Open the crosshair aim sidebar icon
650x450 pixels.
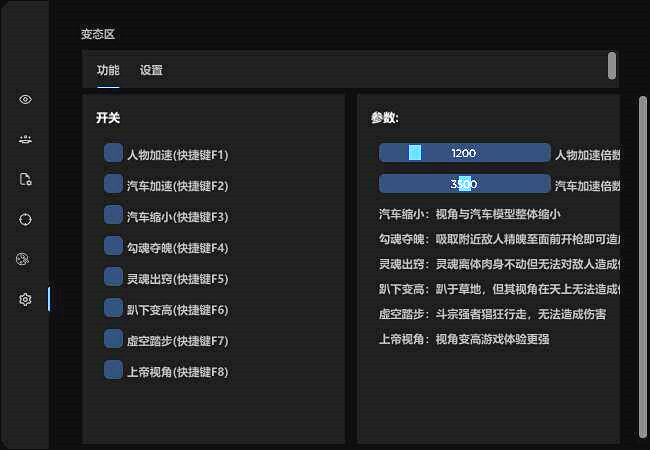25,219
